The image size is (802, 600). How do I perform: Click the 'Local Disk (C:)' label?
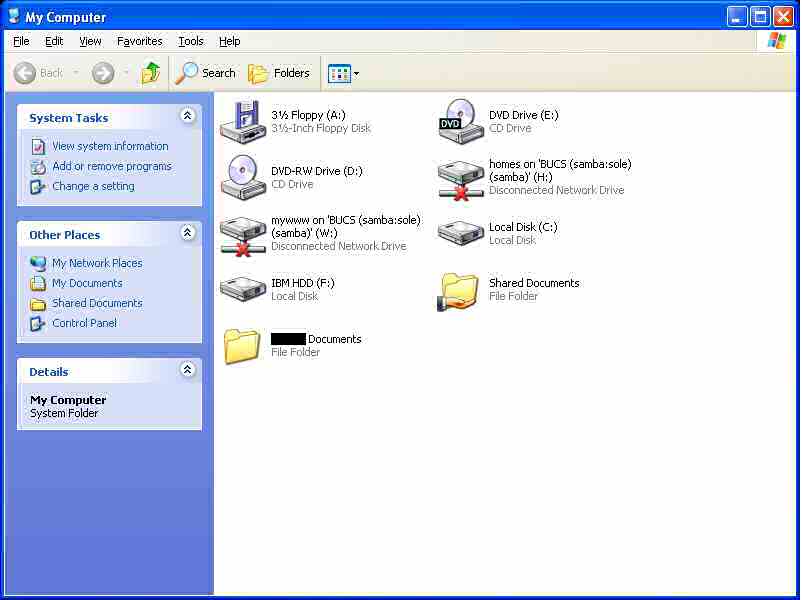tap(523, 227)
